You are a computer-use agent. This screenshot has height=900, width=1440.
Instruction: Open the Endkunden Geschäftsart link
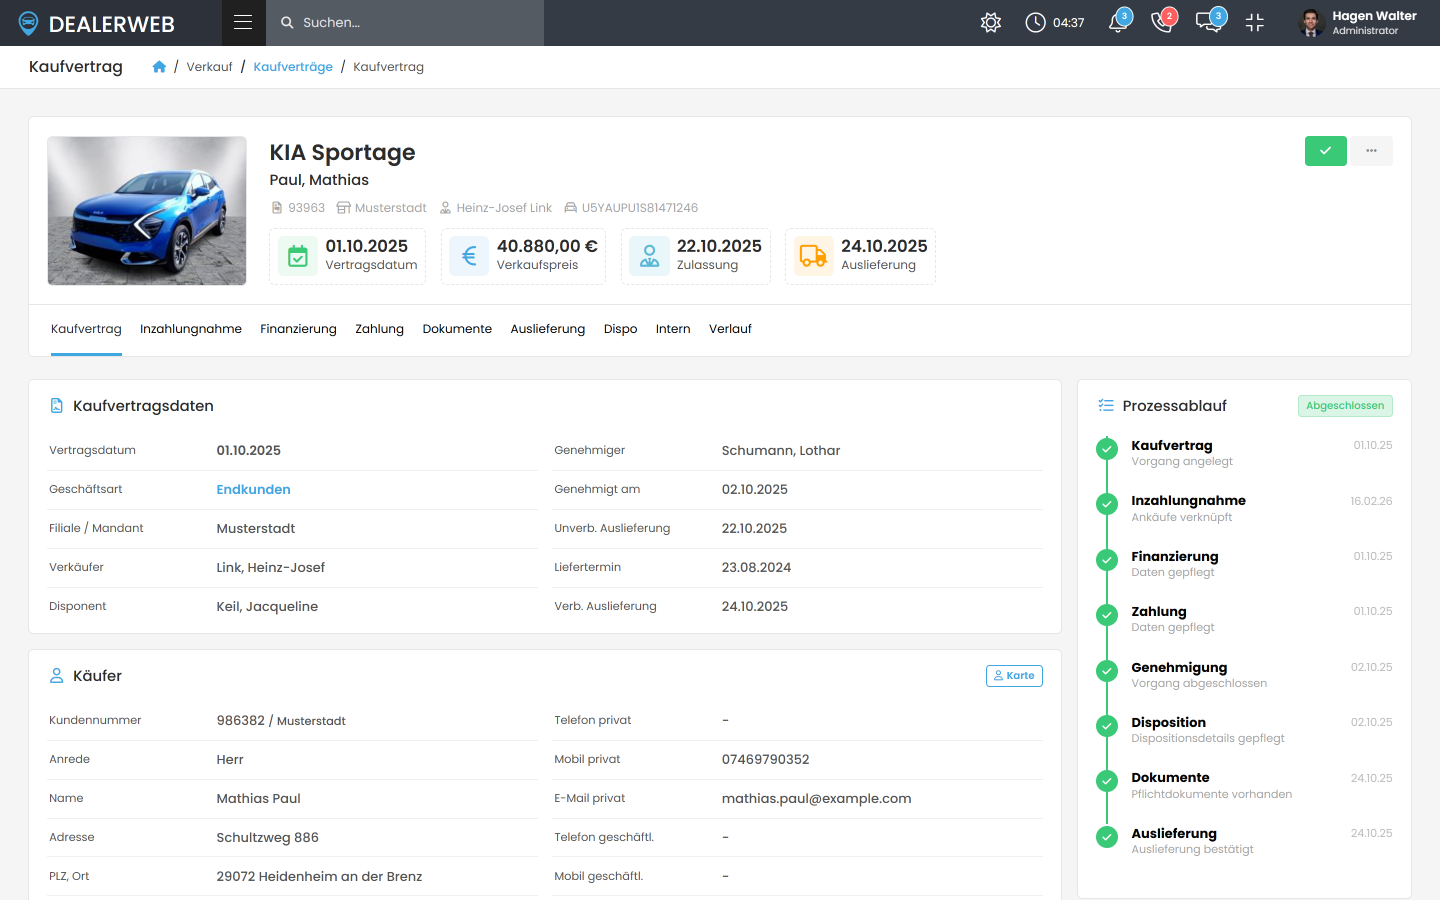pos(253,489)
